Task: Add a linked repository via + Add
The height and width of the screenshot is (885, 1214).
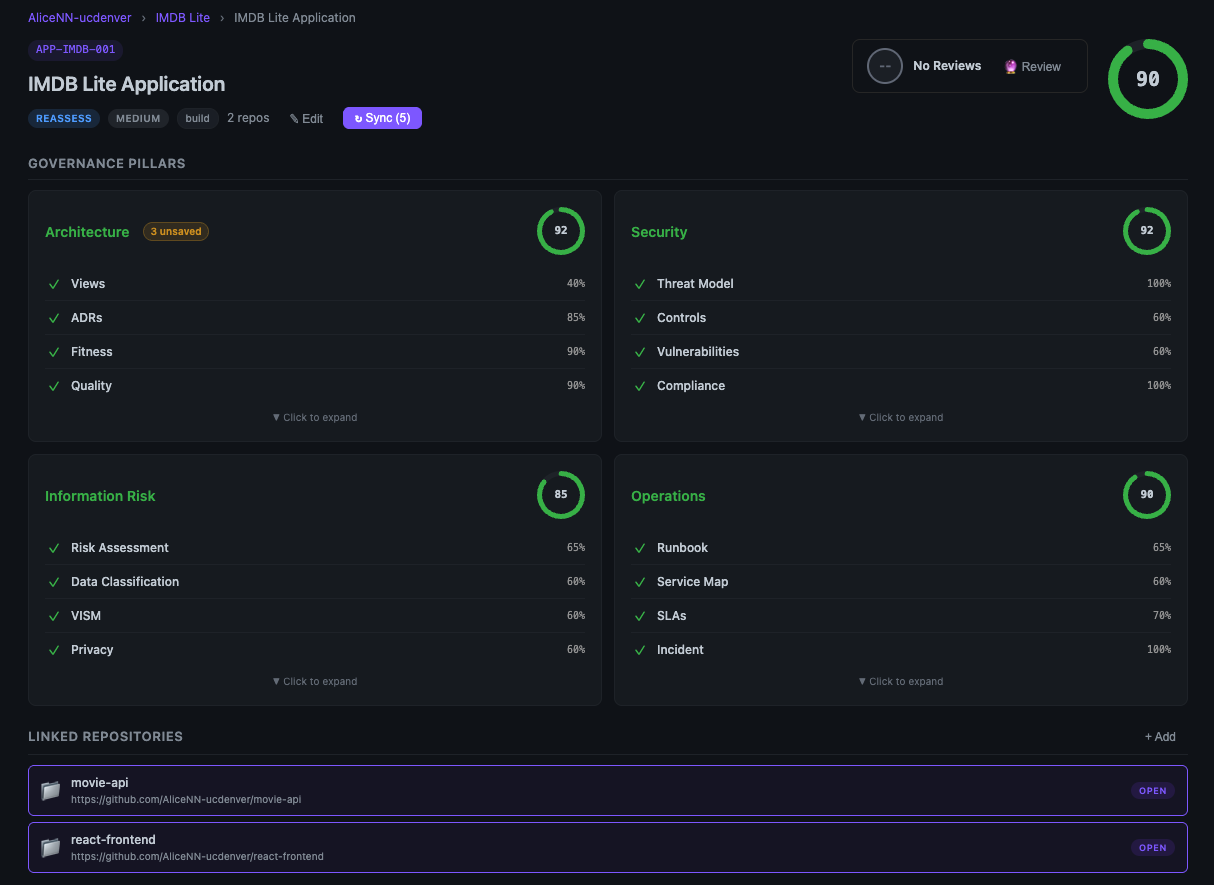Action: (1160, 736)
